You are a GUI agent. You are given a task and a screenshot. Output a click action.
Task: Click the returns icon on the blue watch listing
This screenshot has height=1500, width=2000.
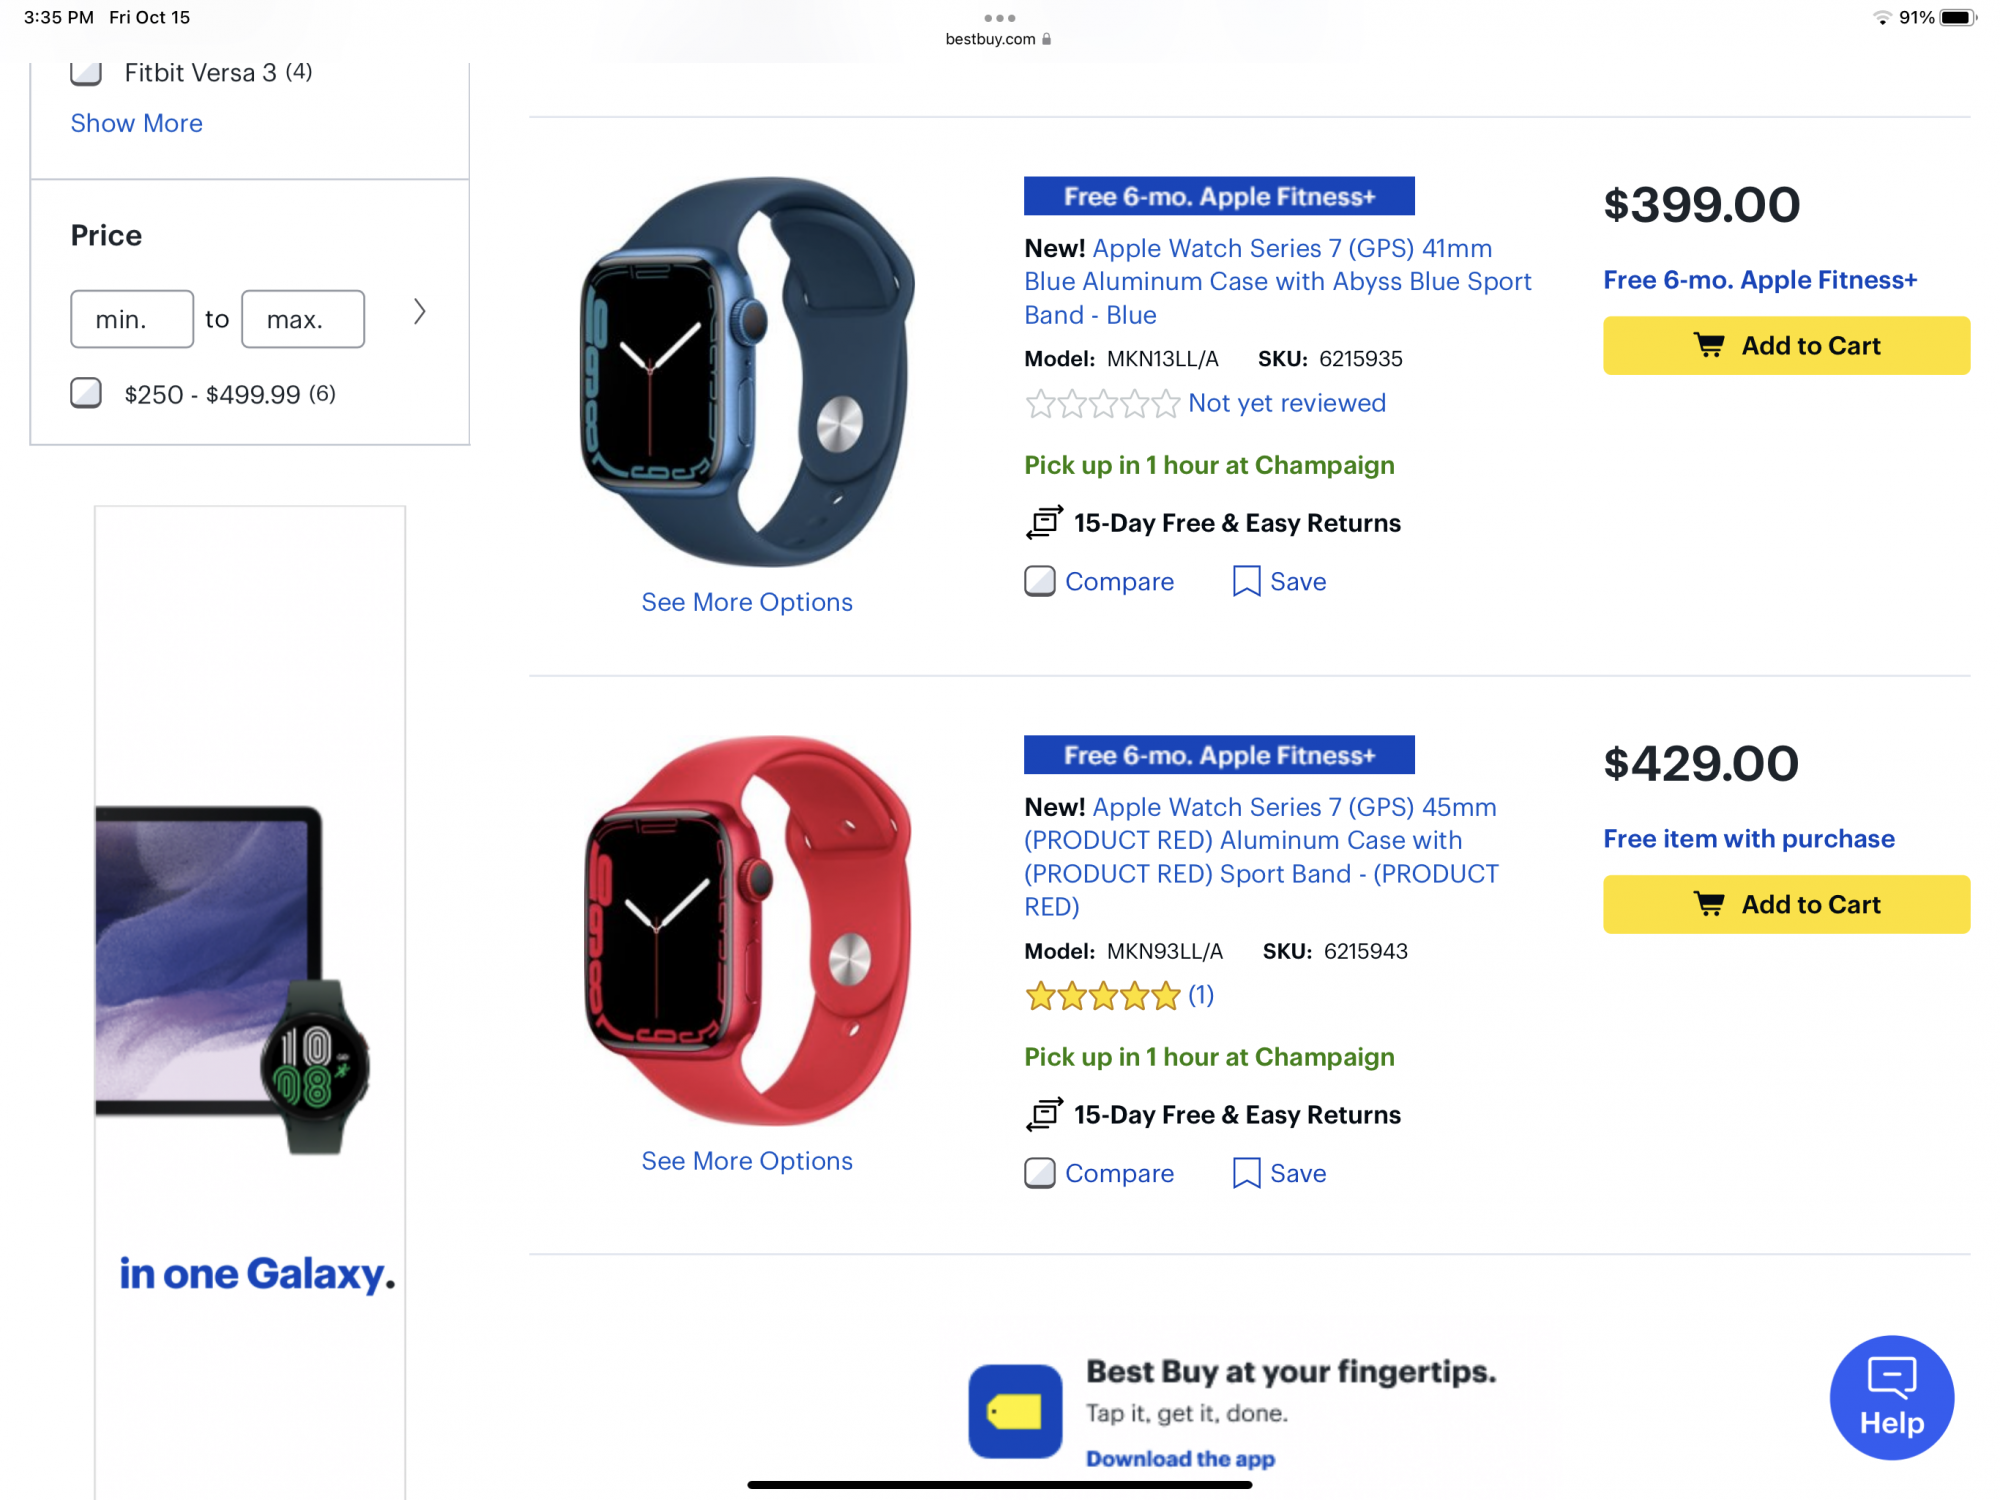coord(1044,523)
